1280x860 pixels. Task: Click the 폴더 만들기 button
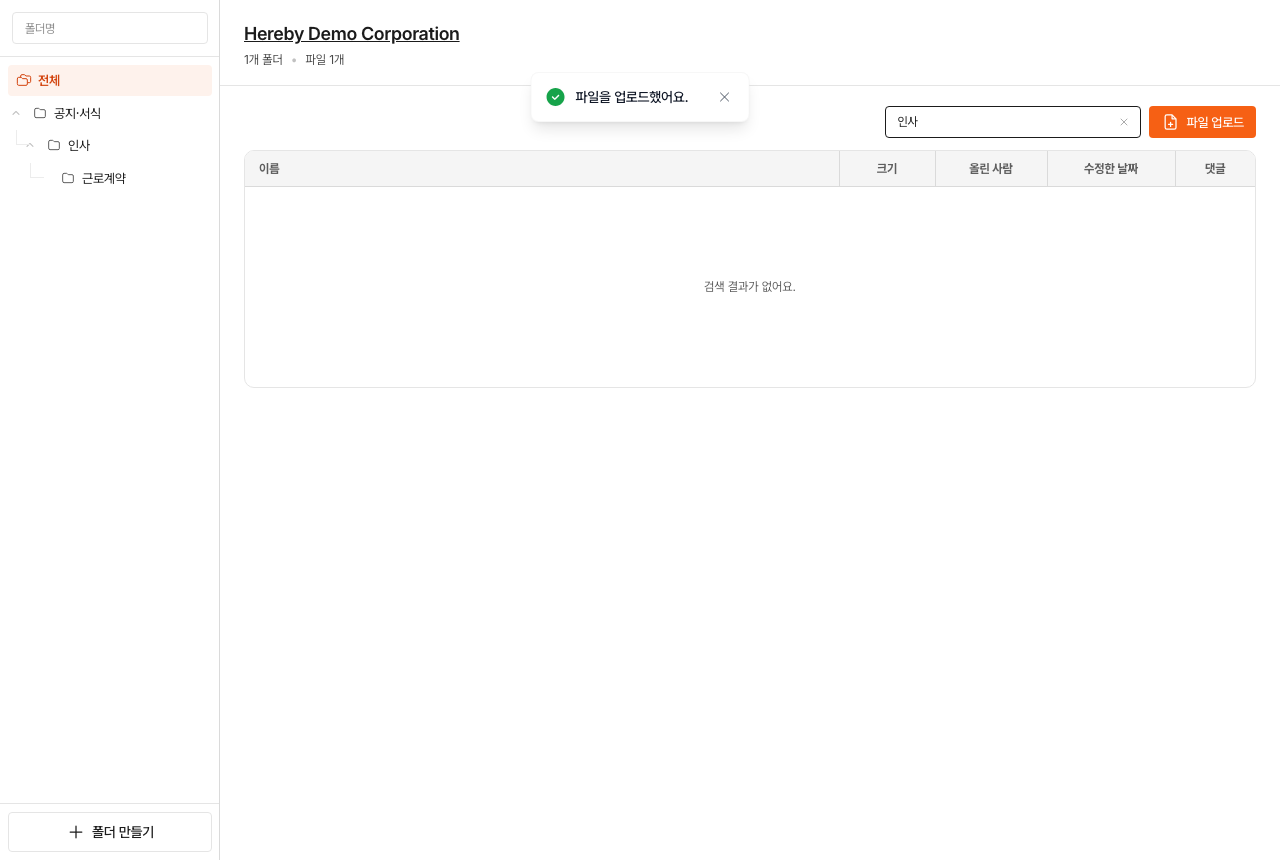[110, 832]
